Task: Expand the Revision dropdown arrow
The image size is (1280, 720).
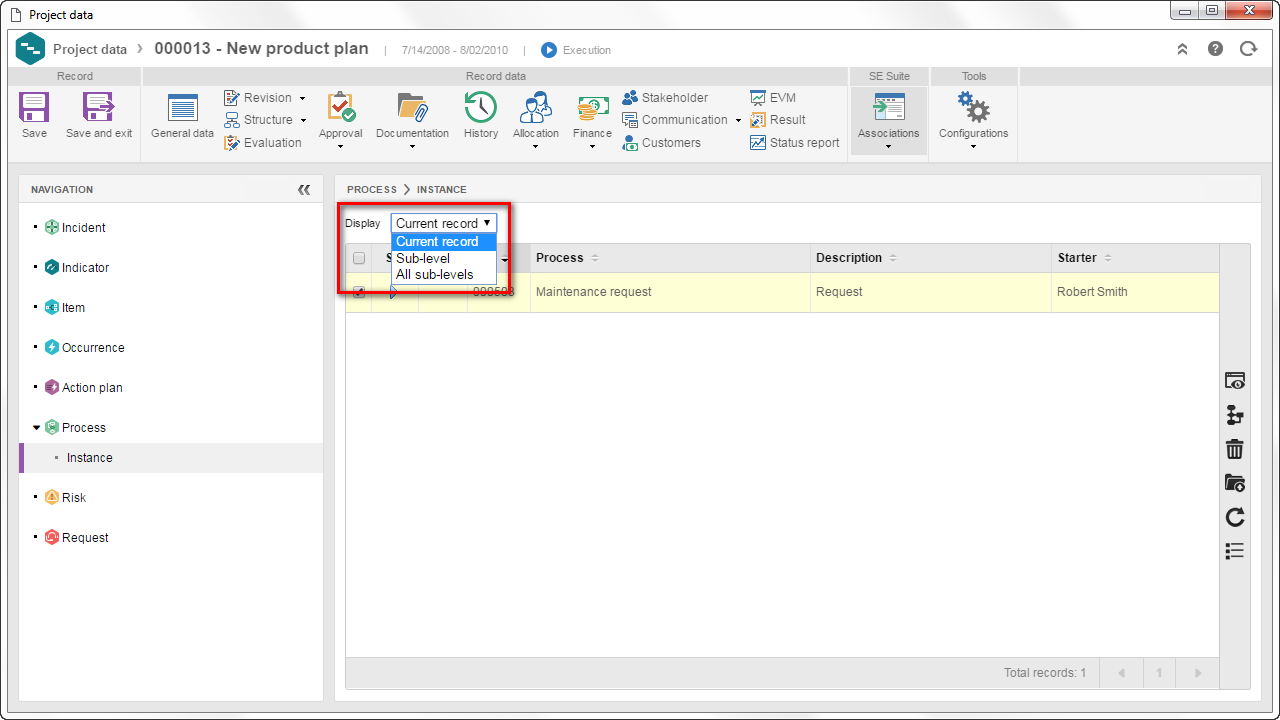Action: pos(302,99)
